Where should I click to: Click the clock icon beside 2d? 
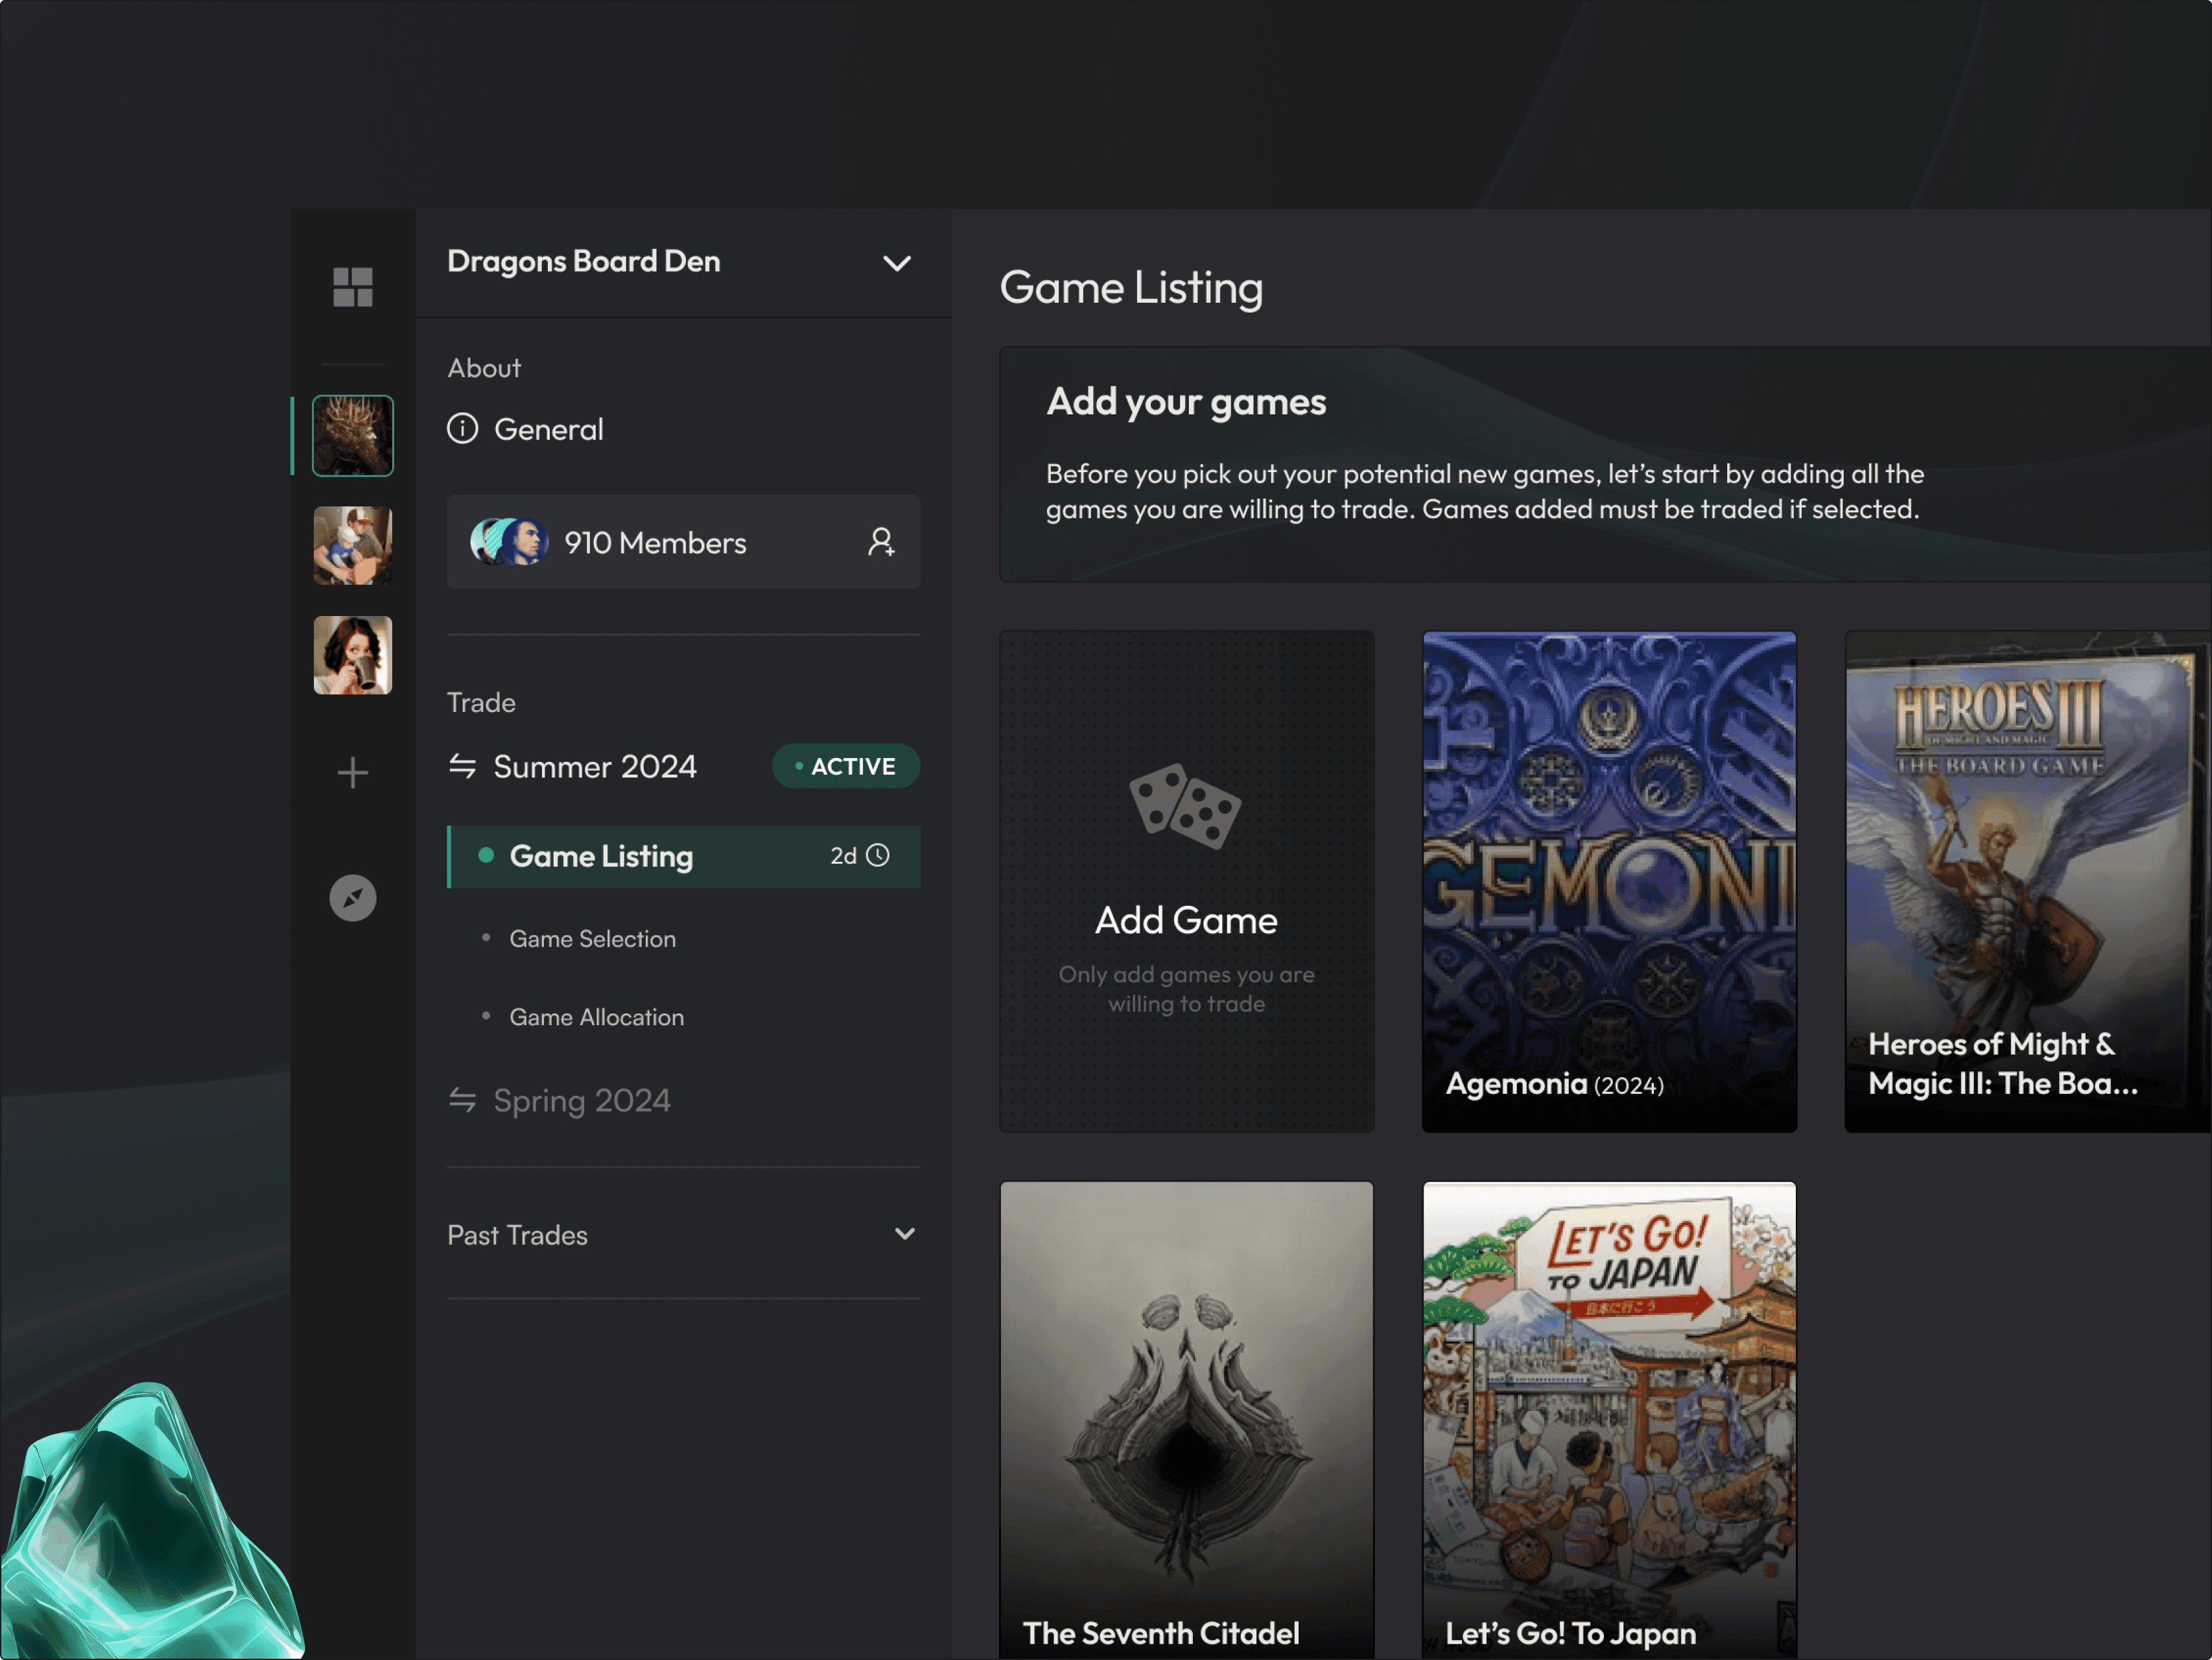(878, 856)
